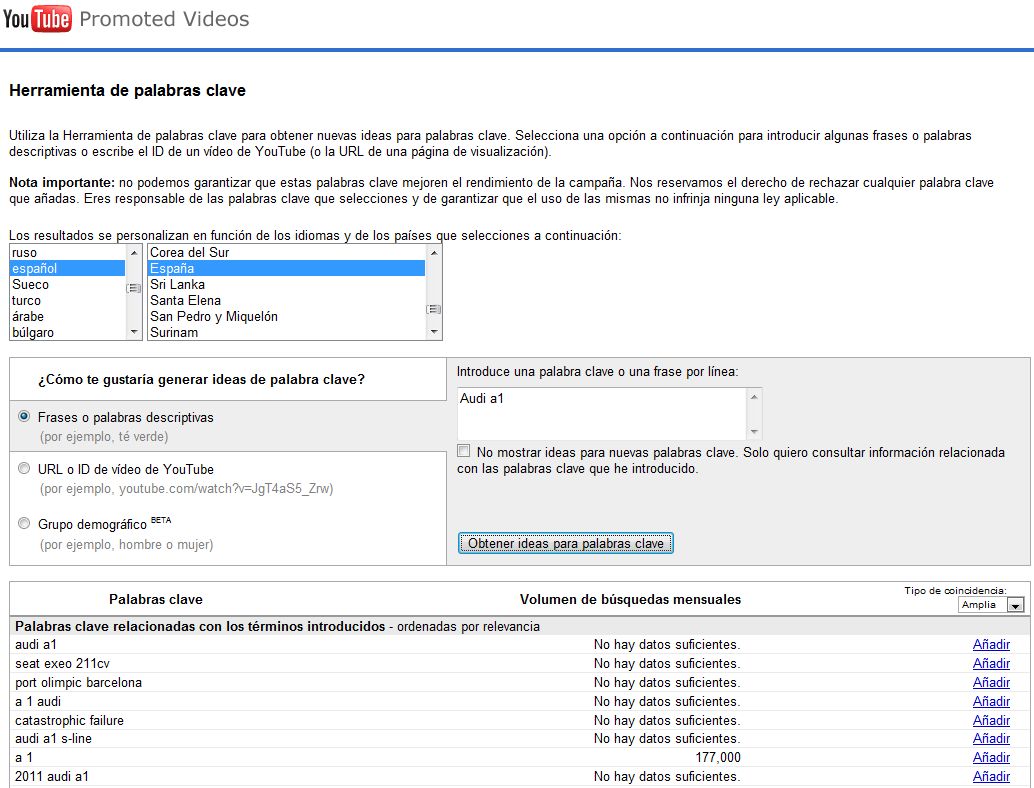Click keyword 'seat exeo 211cv' in results

63,663
